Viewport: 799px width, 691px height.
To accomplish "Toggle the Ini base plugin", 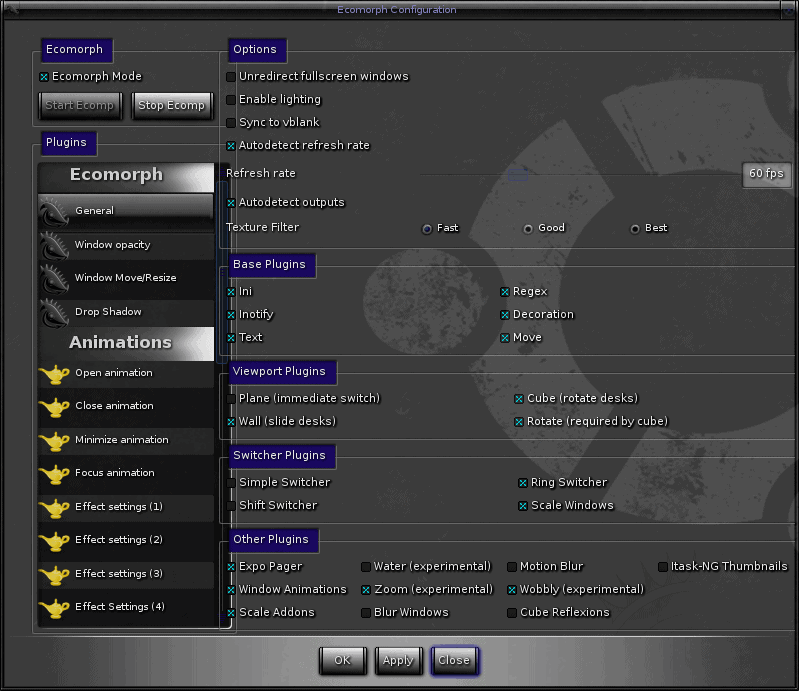I will pyautogui.click(x=231, y=292).
